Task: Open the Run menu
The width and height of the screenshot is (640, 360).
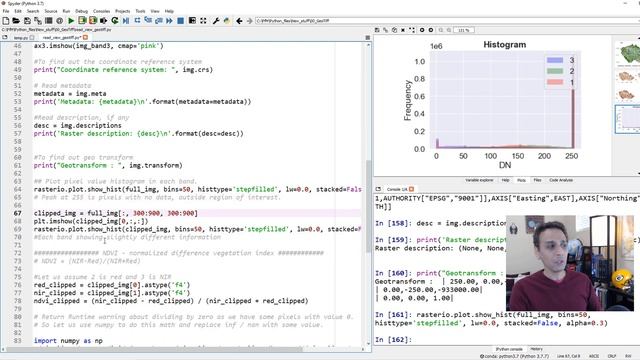Action: tap(66, 11)
